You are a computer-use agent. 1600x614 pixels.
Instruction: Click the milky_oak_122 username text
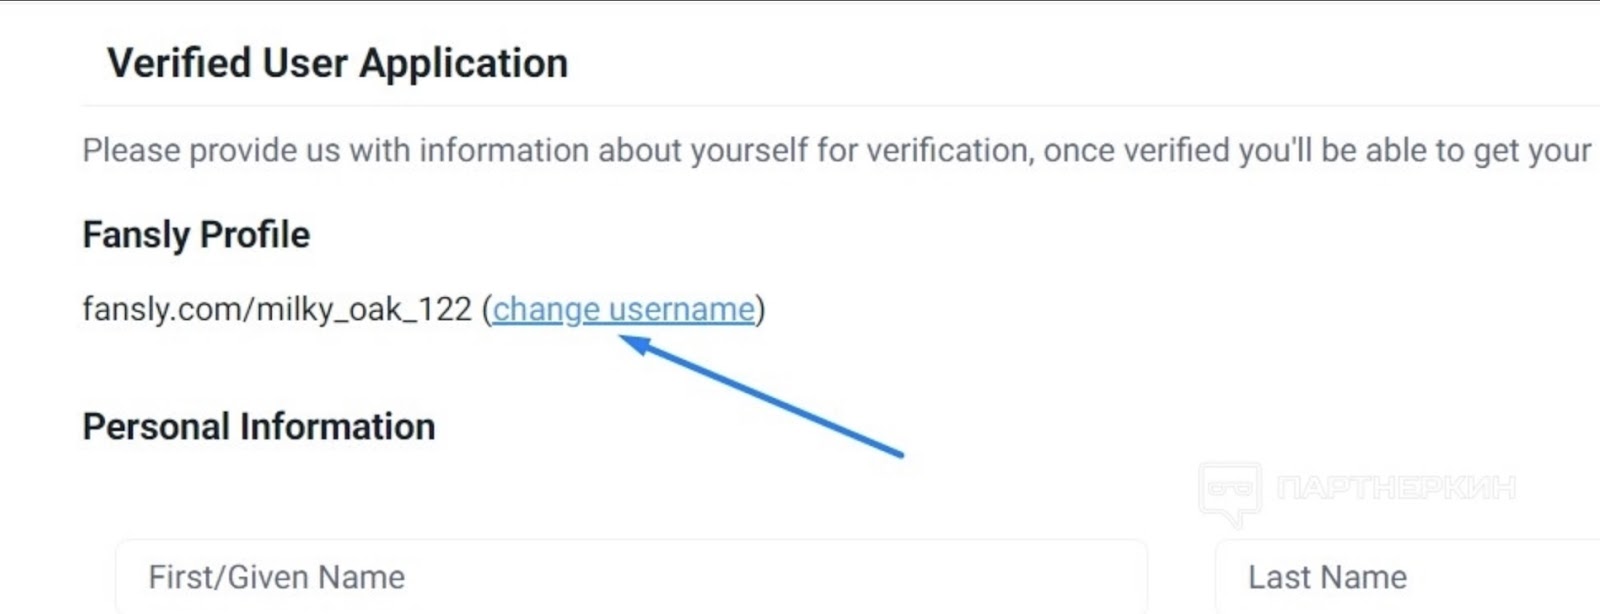[x=364, y=309]
